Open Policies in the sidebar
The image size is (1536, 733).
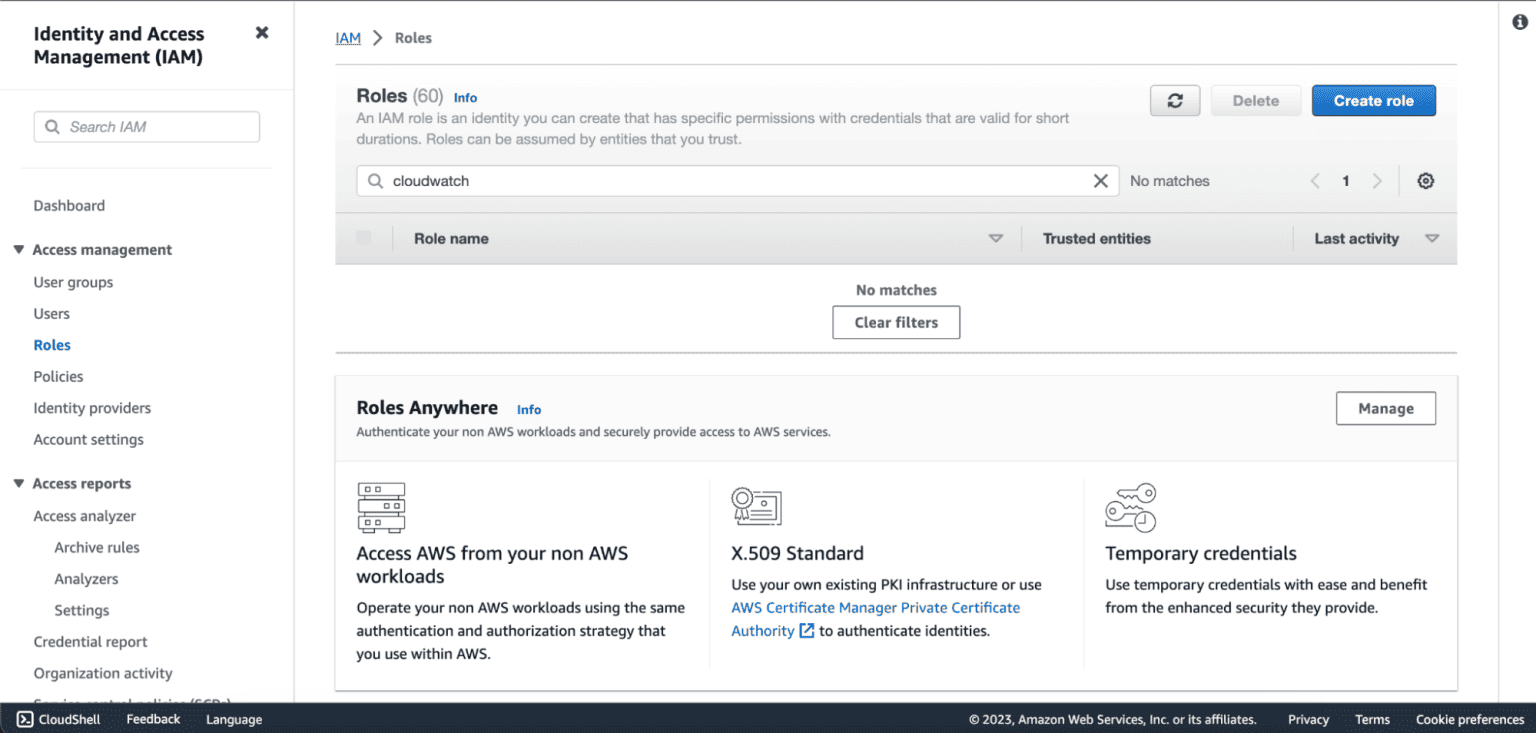click(x=58, y=377)
